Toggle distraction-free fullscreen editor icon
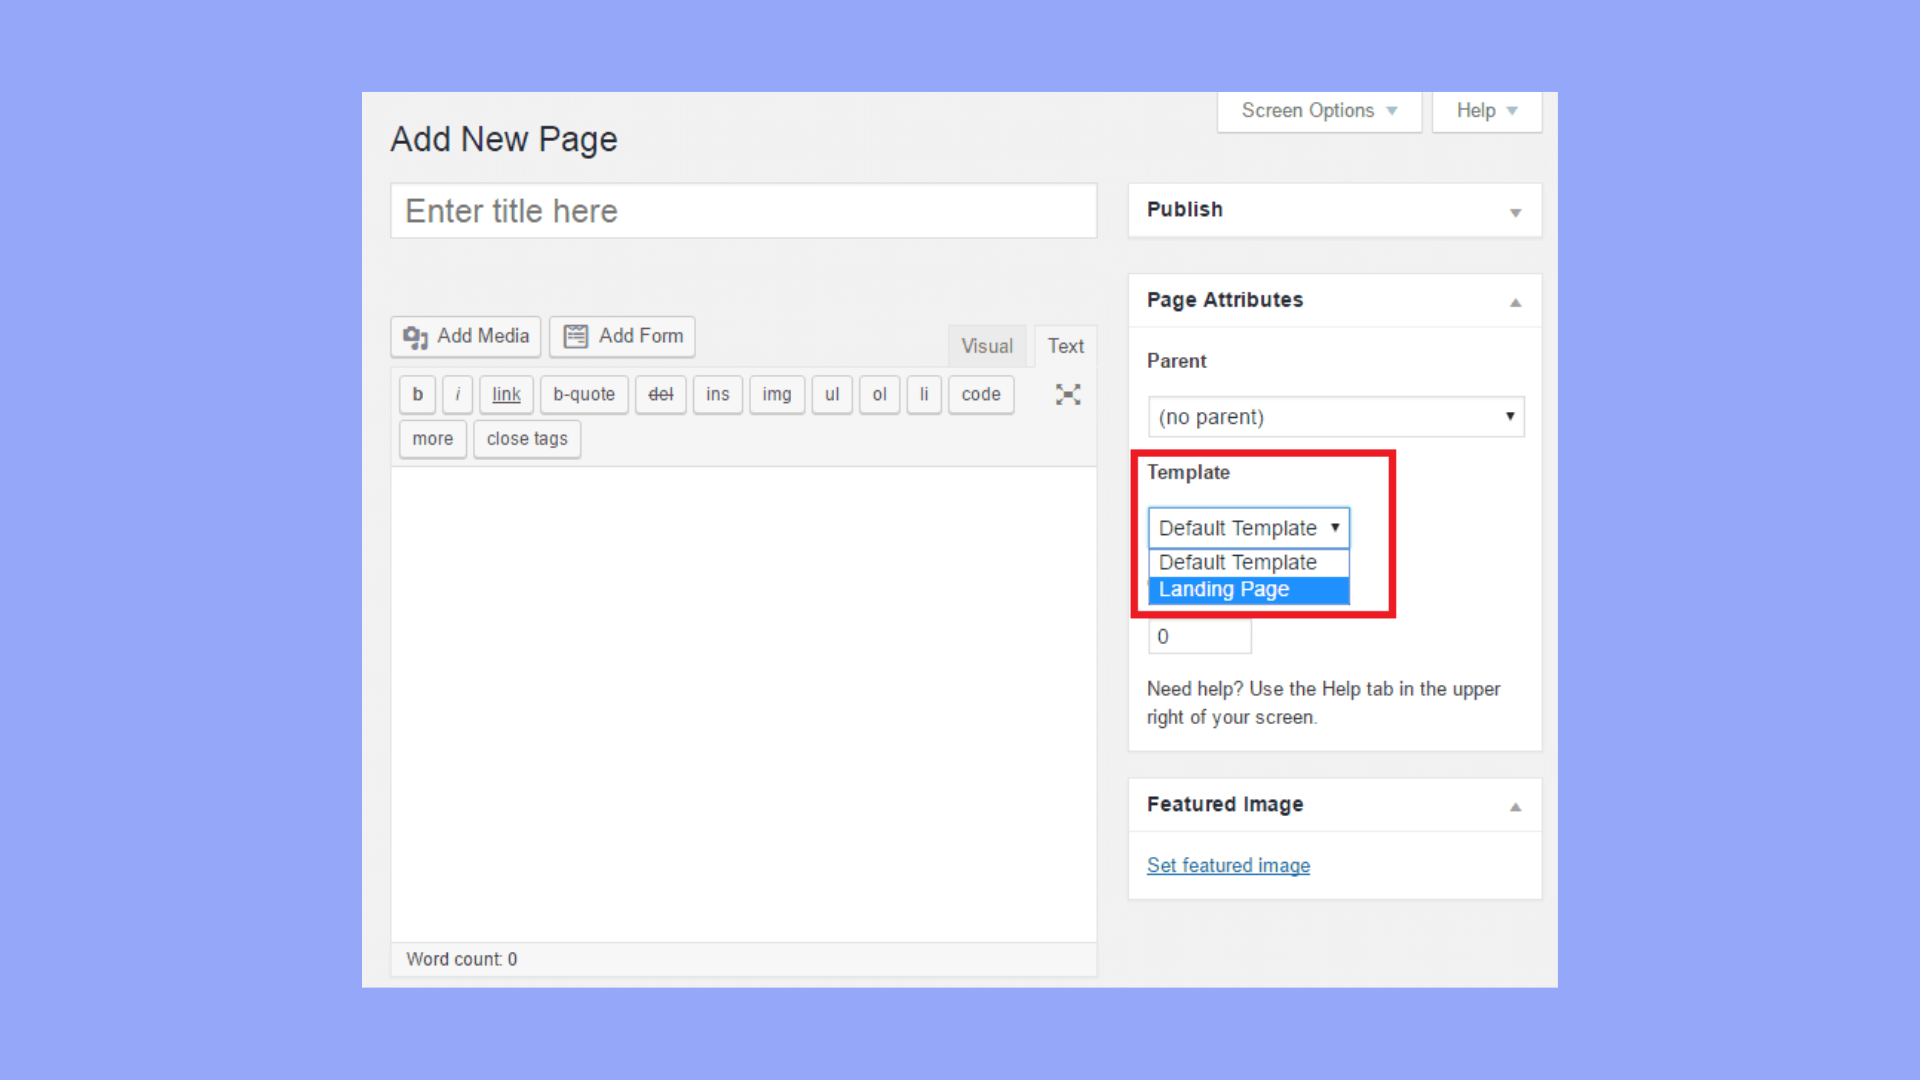 pos(1068,395)
